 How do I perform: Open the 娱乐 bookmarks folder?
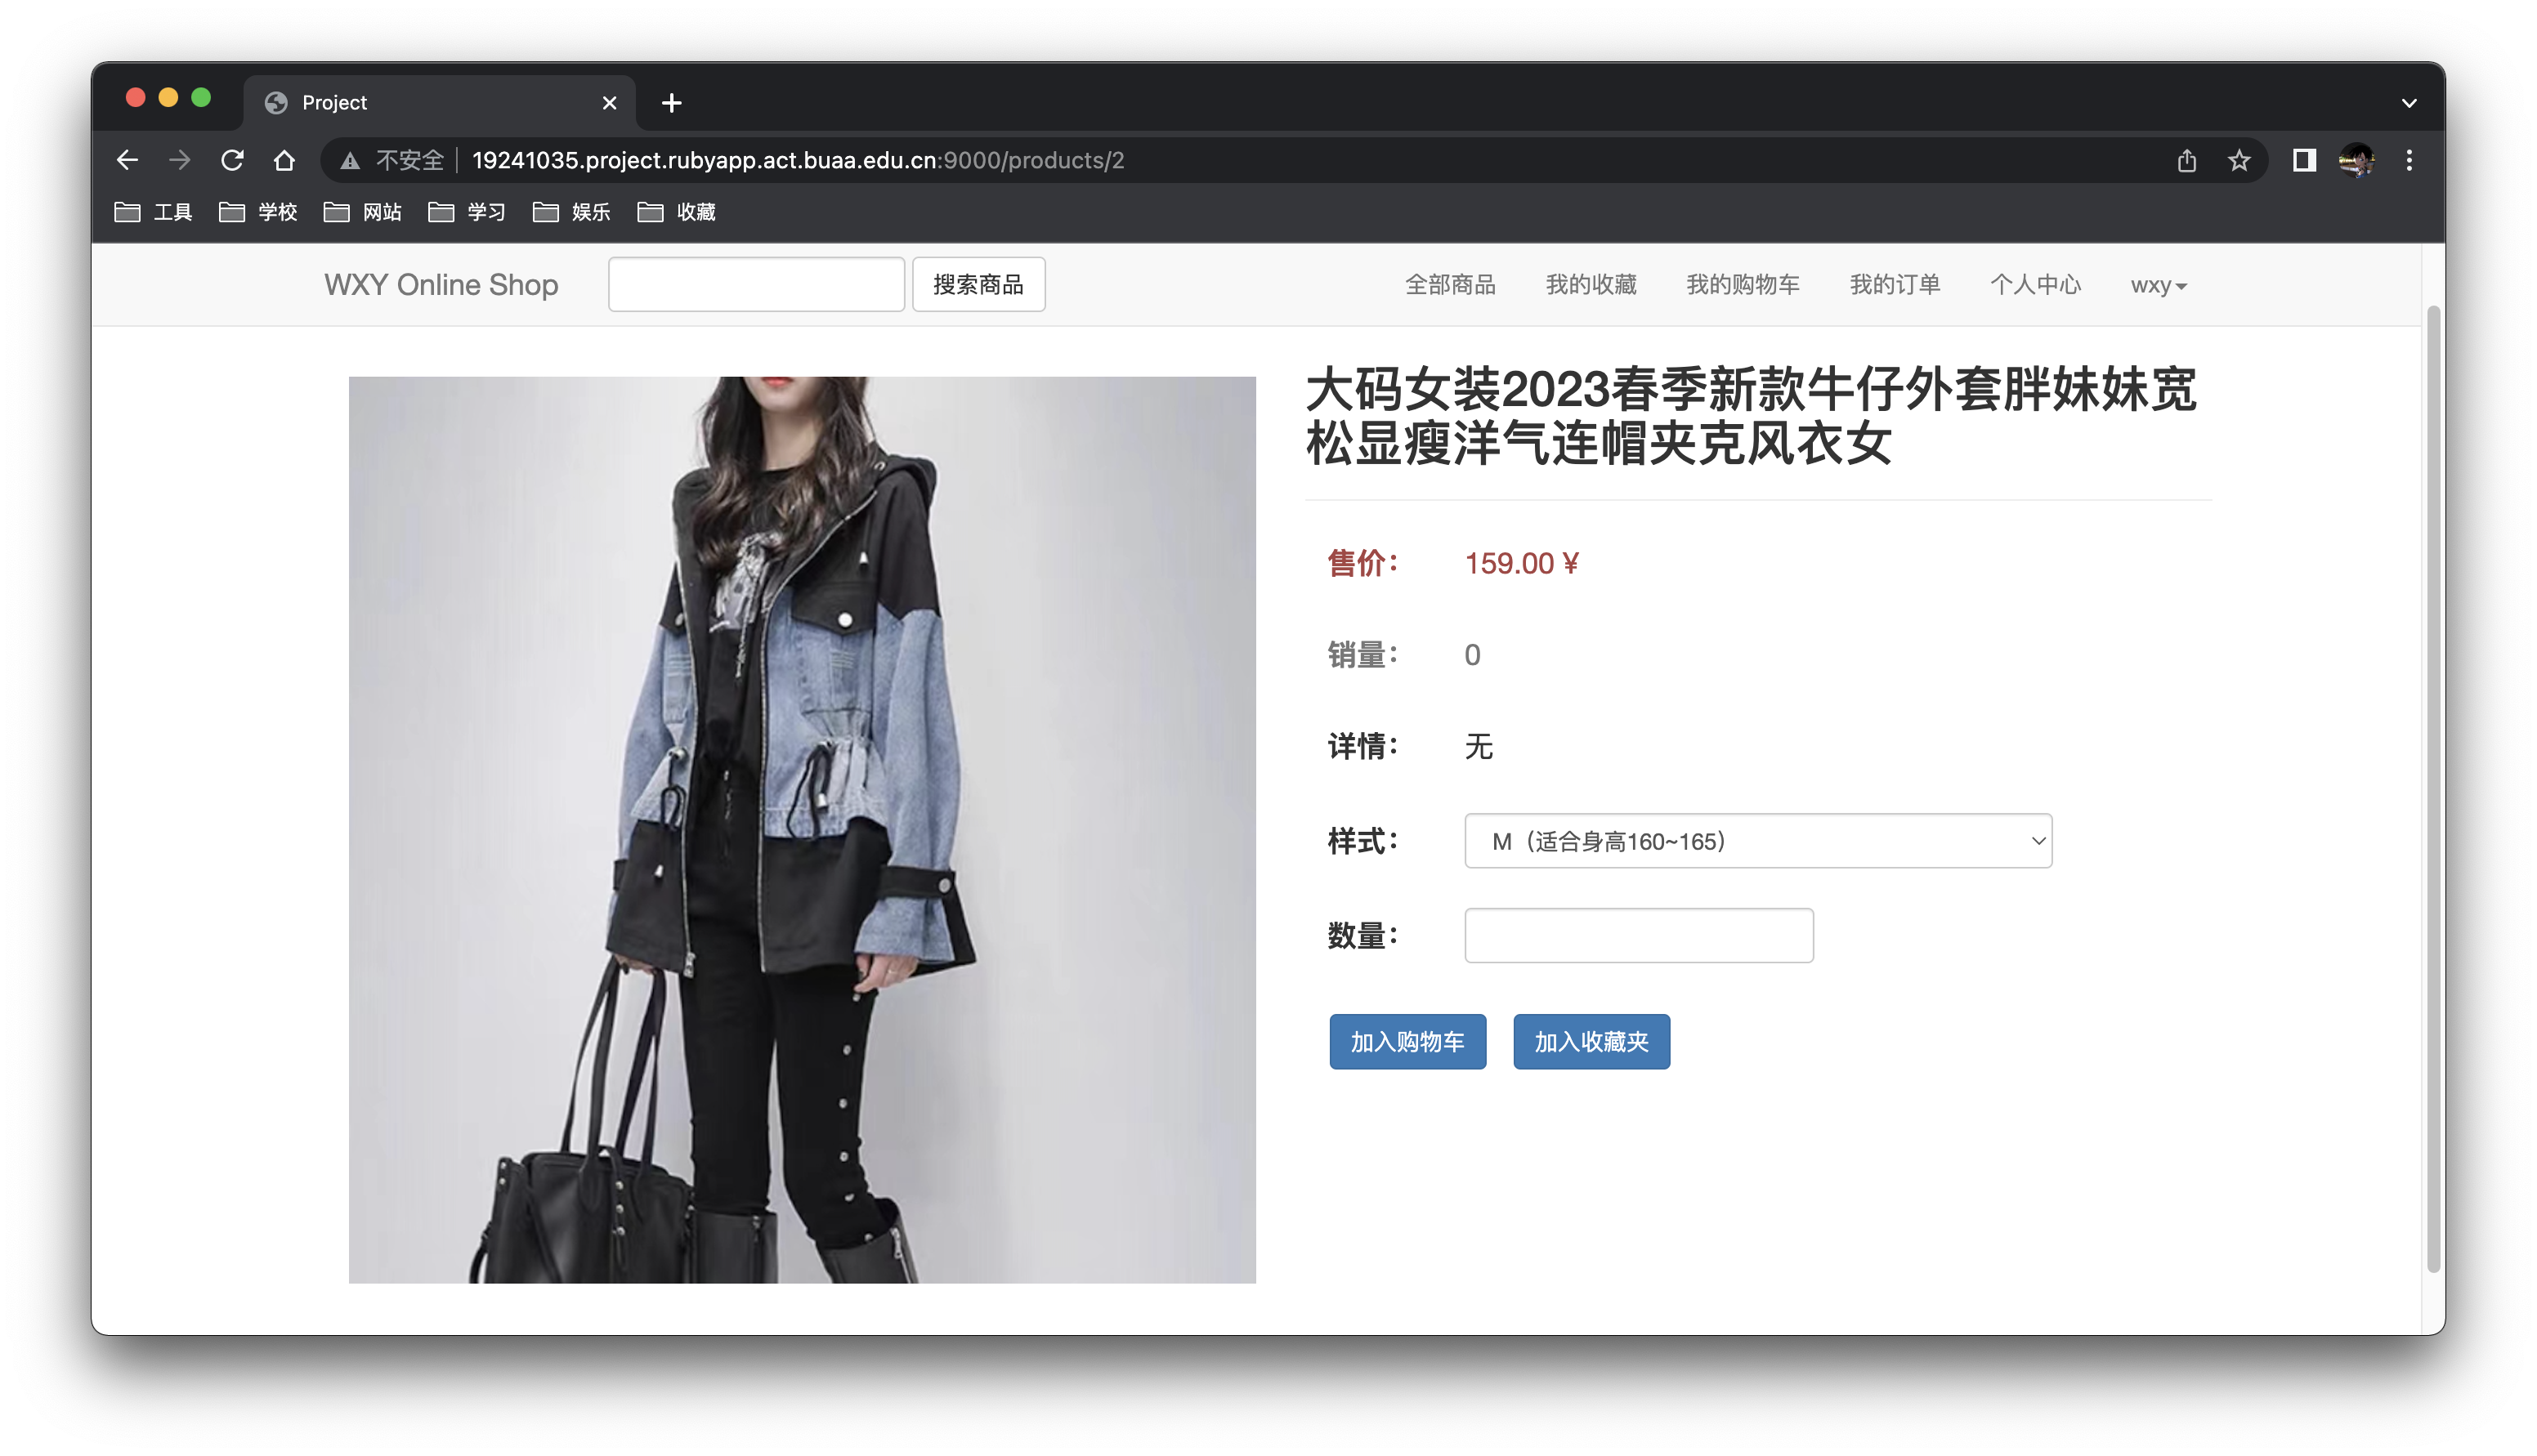click(x=571, y=212)
